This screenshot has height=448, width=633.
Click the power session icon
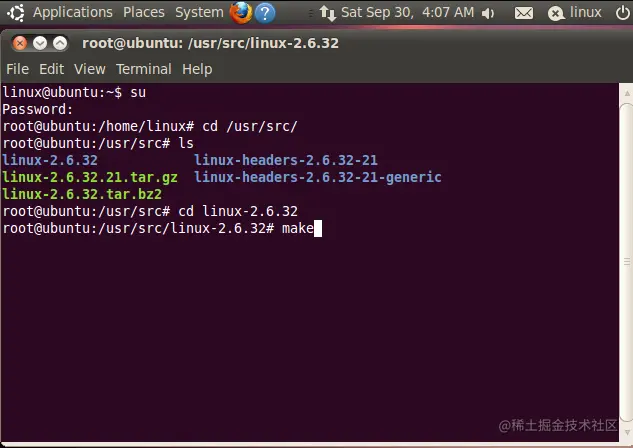(x=623, y=13)
